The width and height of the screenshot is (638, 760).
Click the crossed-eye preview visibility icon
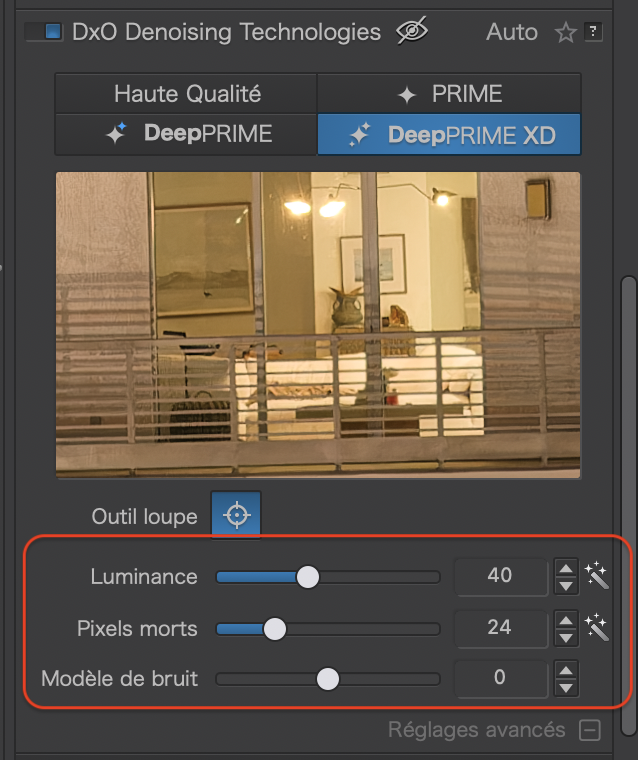tap(412, 31)
